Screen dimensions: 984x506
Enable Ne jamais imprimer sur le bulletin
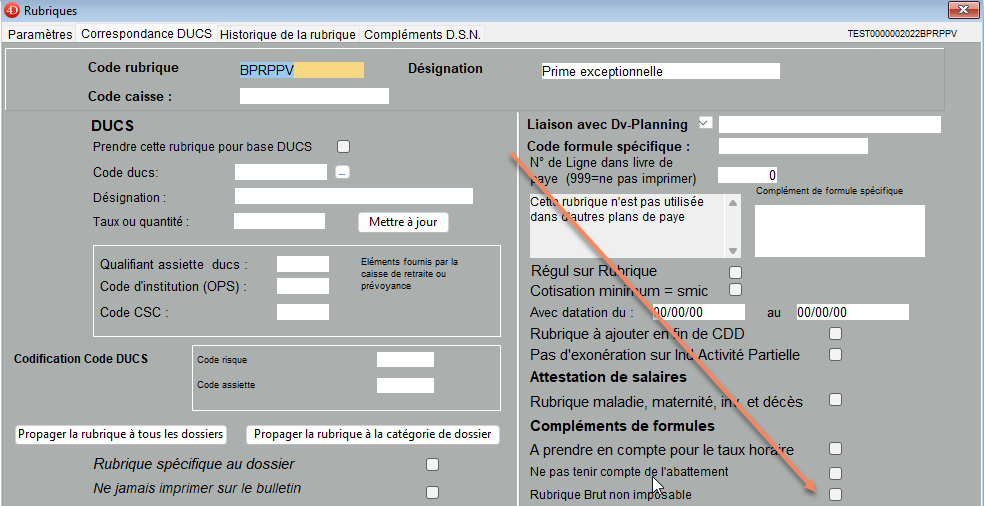(432, 492)
